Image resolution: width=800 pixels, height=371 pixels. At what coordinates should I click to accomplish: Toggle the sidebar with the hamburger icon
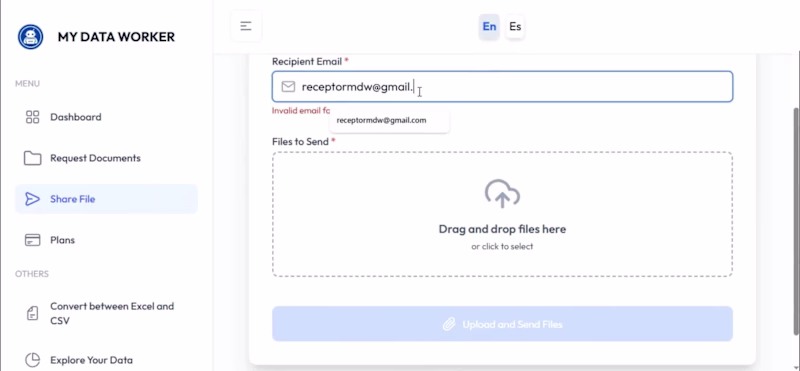click(246, 26)
